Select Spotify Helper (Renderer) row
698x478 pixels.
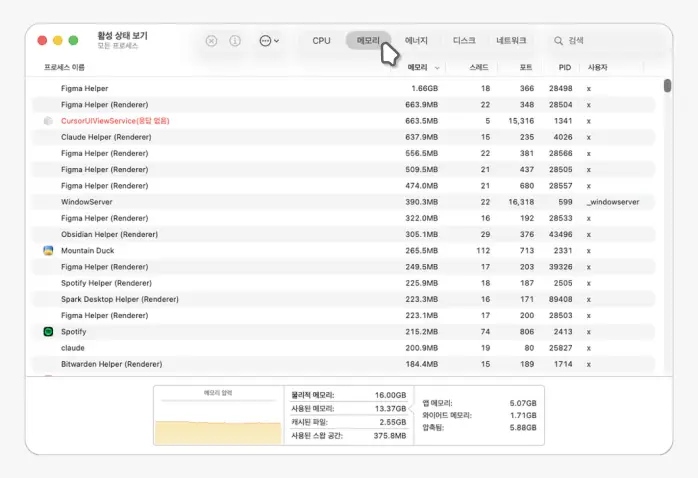coord(343,283)
